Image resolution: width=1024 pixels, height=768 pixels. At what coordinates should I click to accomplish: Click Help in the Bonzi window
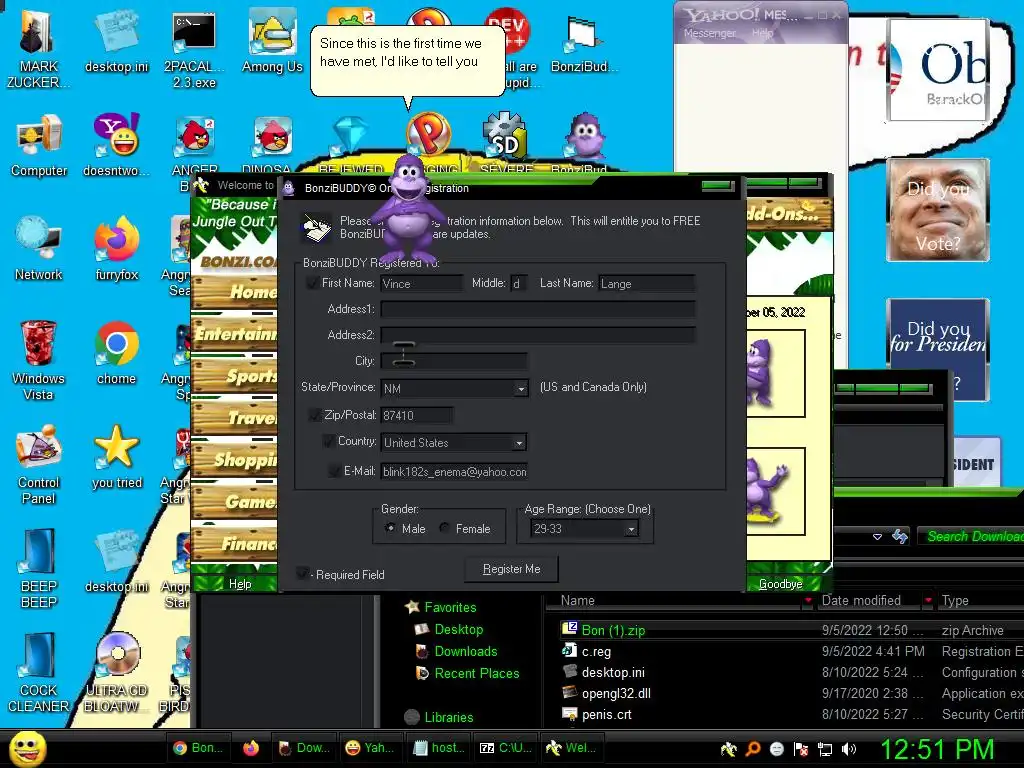pos(240,584)
